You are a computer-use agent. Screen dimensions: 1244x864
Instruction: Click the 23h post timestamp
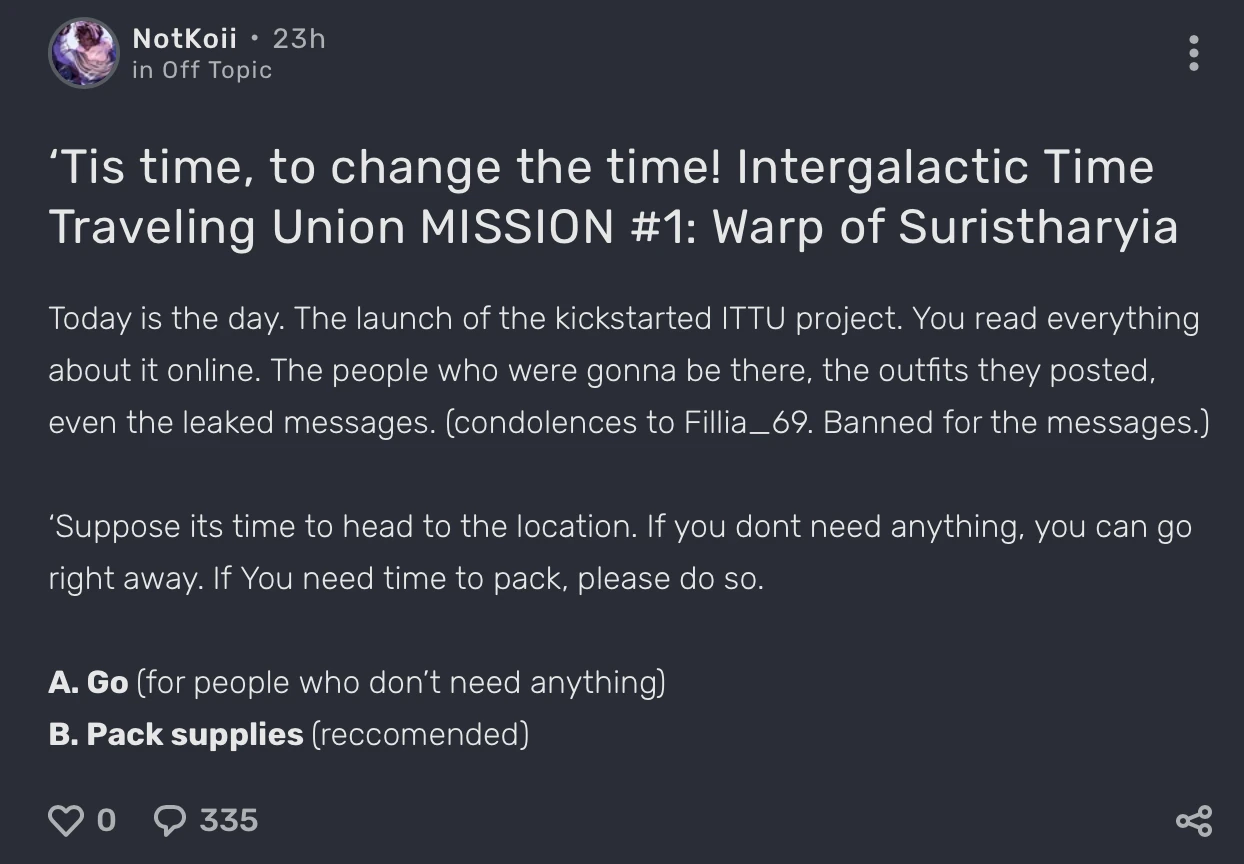[299, 39]
